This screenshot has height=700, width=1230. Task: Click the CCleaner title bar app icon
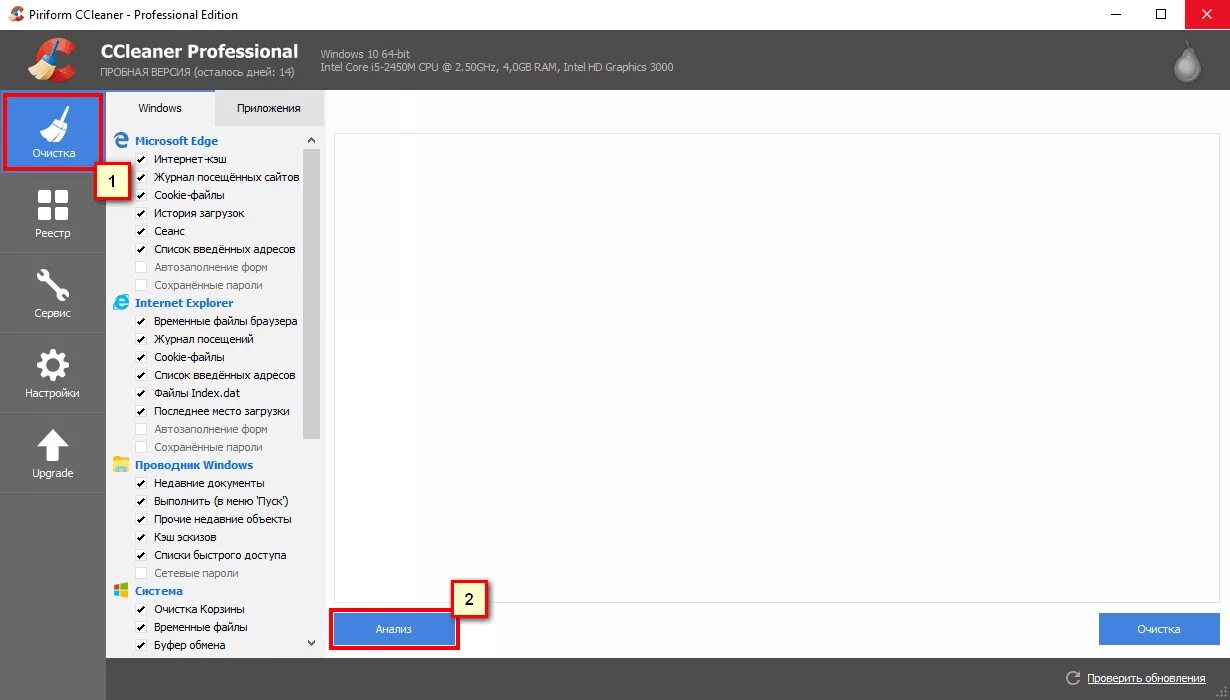point(16,14)
